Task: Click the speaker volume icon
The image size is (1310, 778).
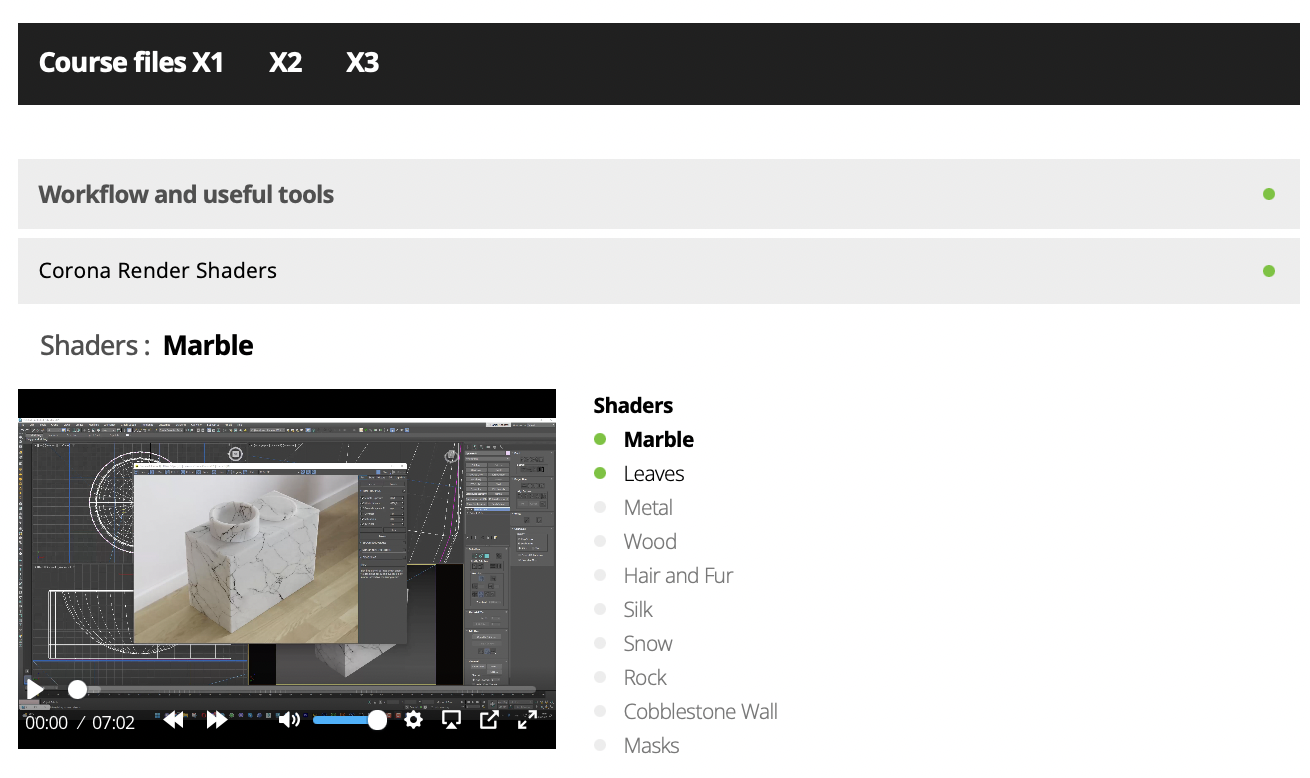Action: click(x=290, y=719)
